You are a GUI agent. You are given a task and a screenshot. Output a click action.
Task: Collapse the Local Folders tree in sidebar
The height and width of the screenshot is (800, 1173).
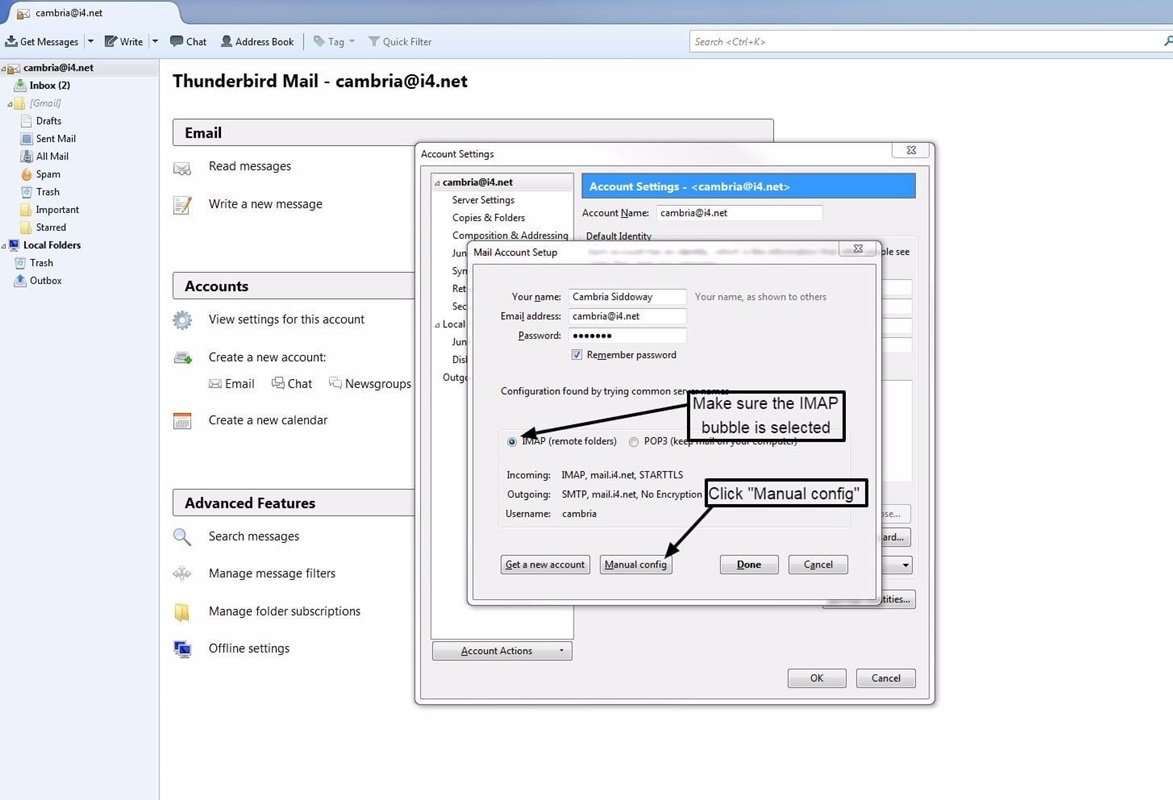(4, 245)
